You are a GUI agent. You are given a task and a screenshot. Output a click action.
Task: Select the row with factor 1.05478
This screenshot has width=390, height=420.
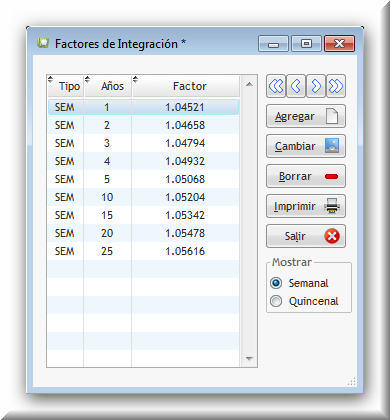pyautogui.click(x=143, y=233)
